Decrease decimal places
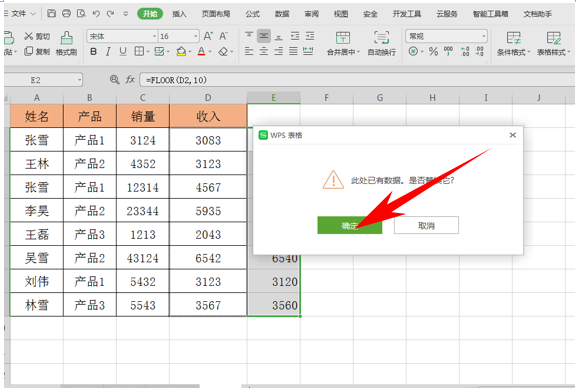Screen dimensions: 576x388 coord(479,51)
